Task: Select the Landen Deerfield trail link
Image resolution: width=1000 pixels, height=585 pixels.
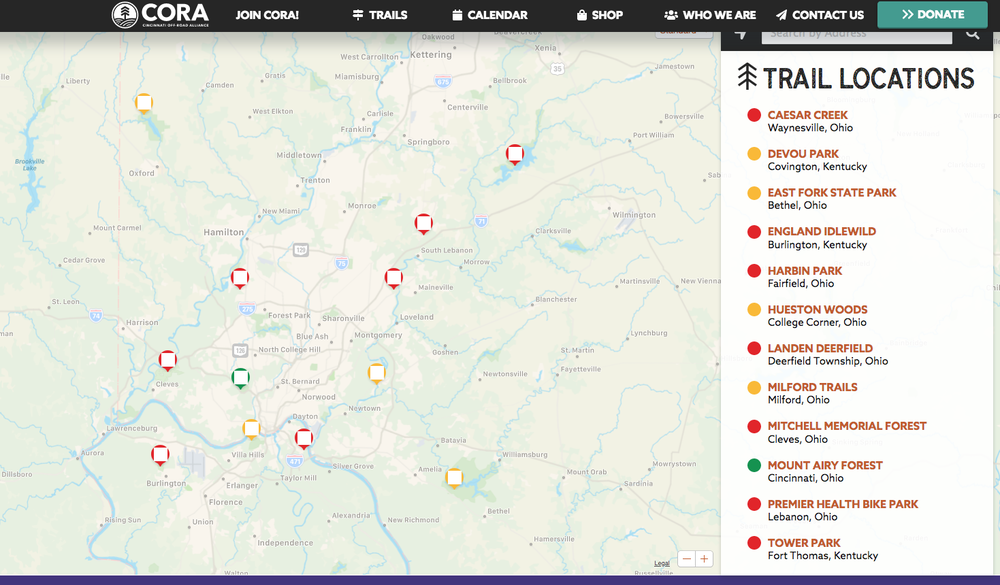Action: click(x=820, y=348)
